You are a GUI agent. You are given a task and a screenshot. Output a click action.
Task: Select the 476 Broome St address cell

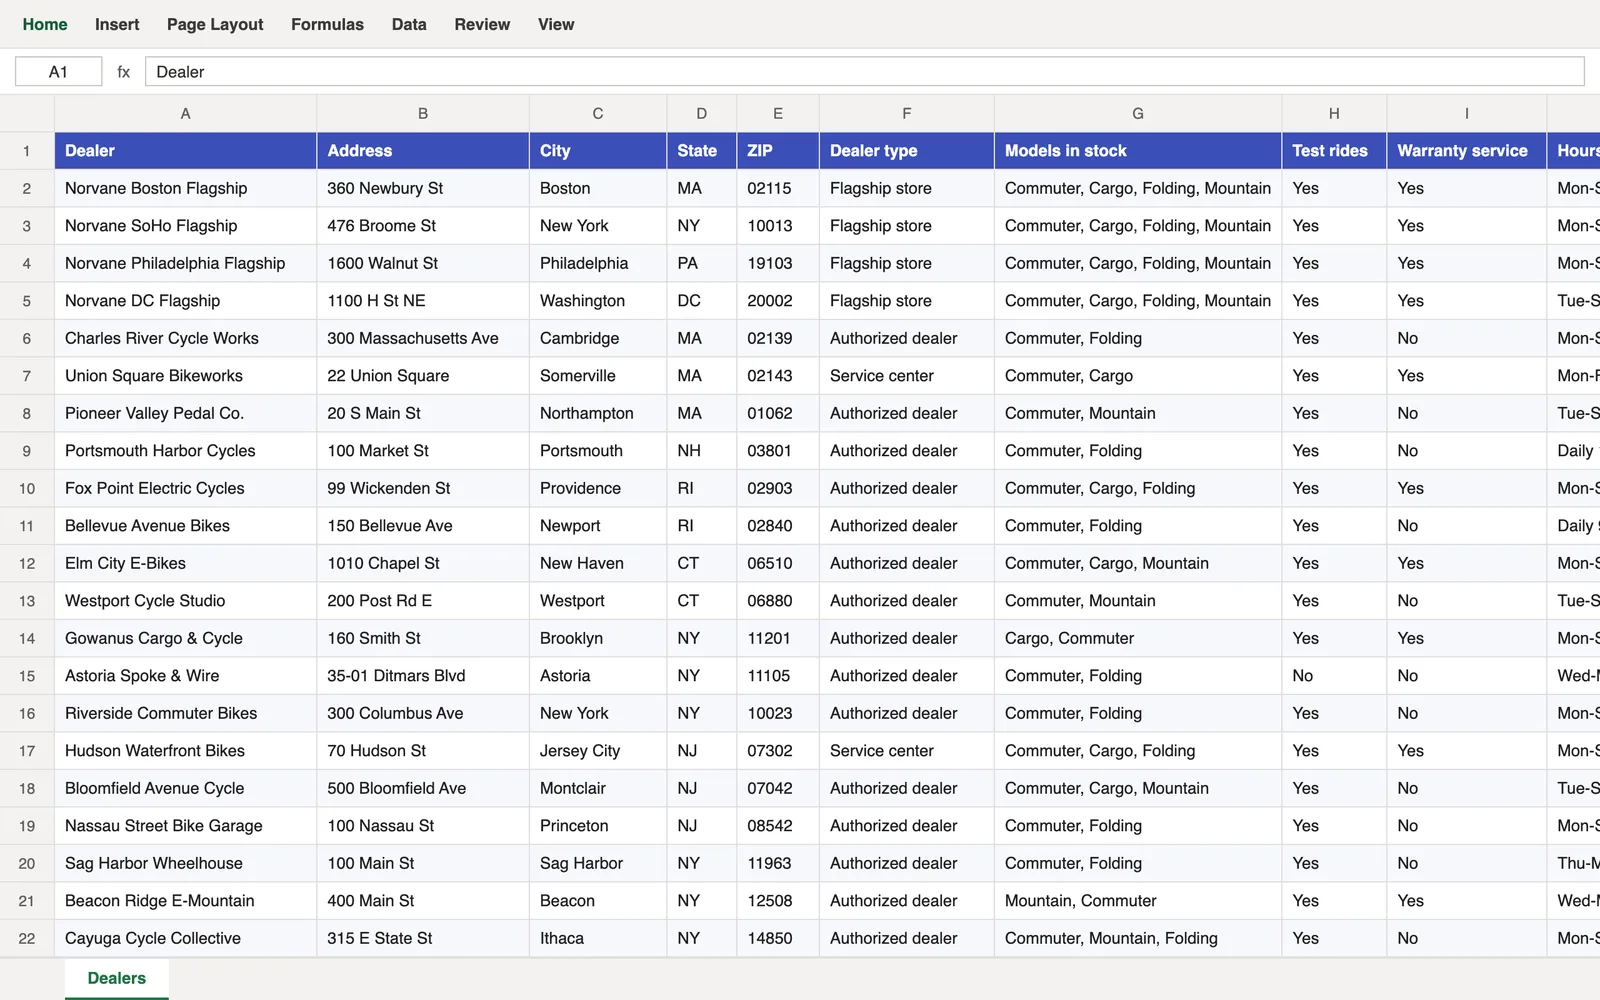[423, 226]
